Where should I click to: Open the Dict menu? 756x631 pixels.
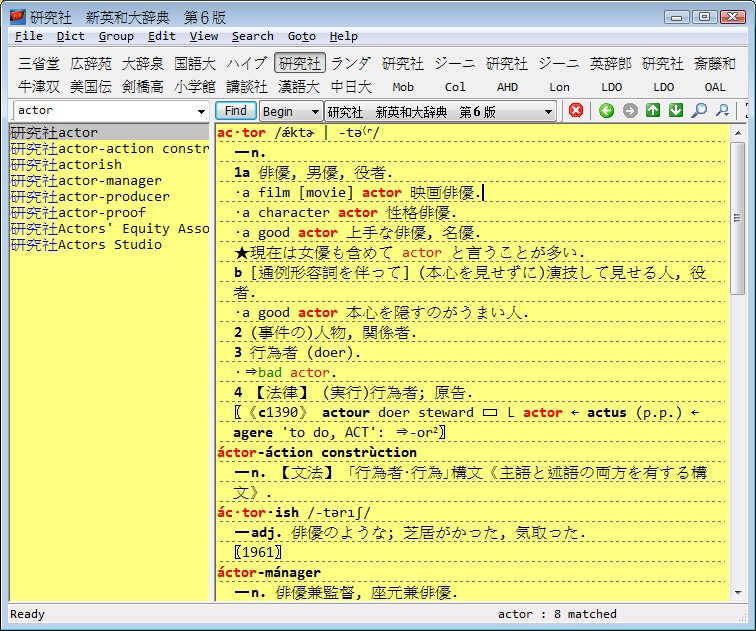click(x=70, y=36)
